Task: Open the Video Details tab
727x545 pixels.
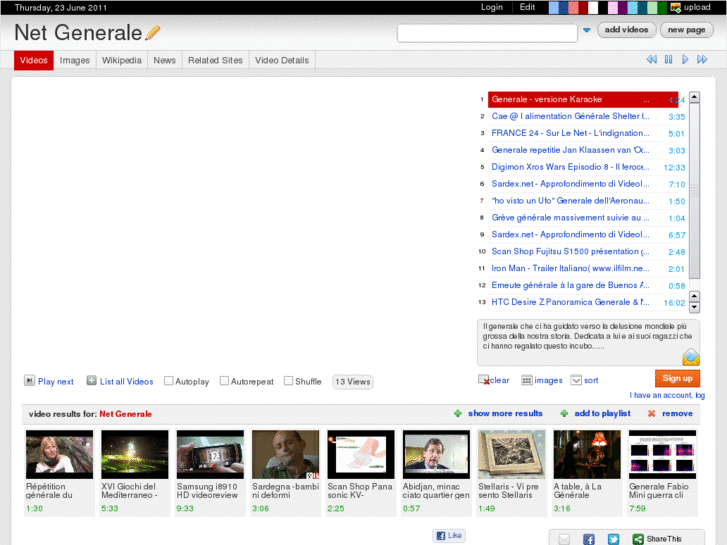Action: point(282,60)
